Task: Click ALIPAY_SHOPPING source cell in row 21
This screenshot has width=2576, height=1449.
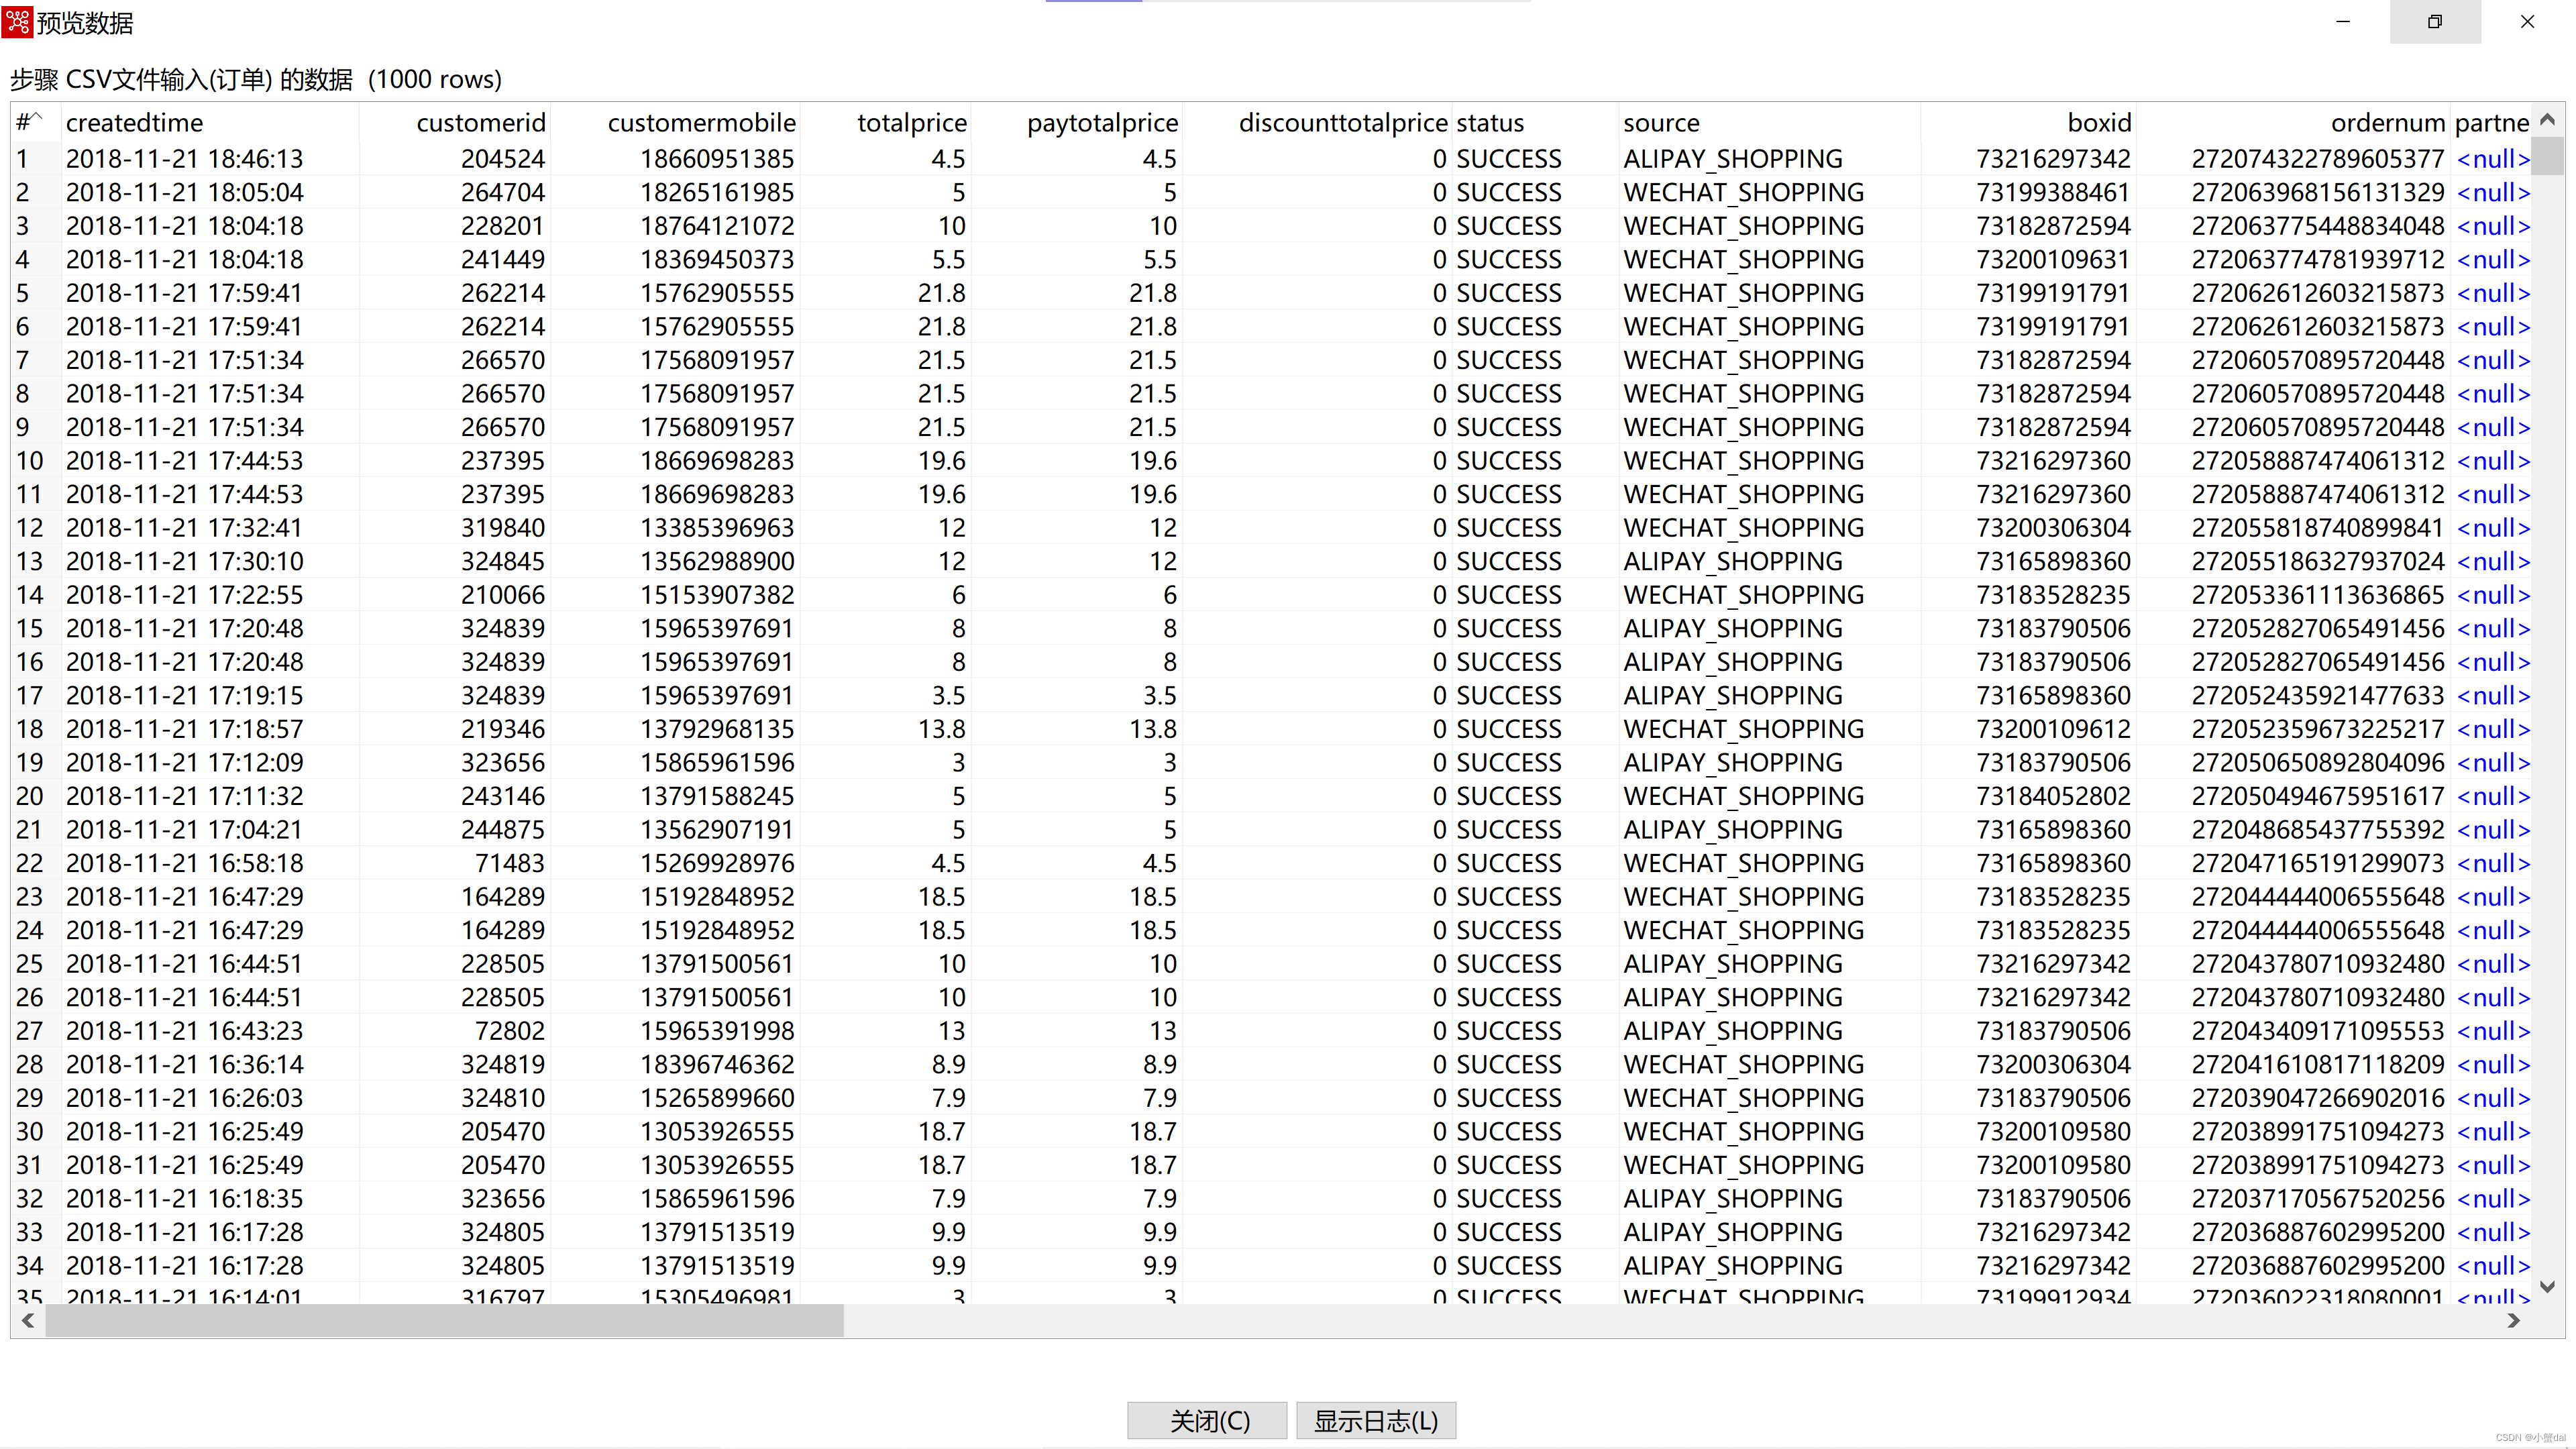Action: click(x=1732, y=830)
